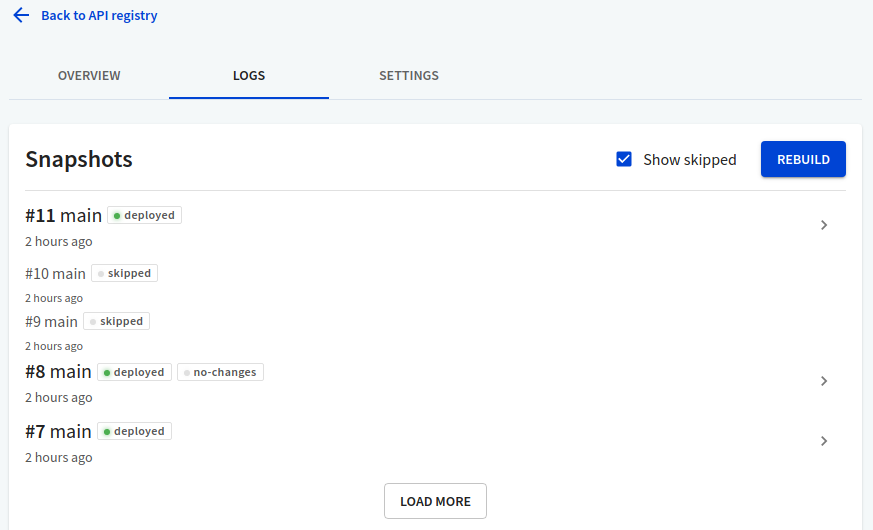The height and width of the screenshot is (530, 873).
Task: Click the back arrow icon
Action: [x=21, y=15]
